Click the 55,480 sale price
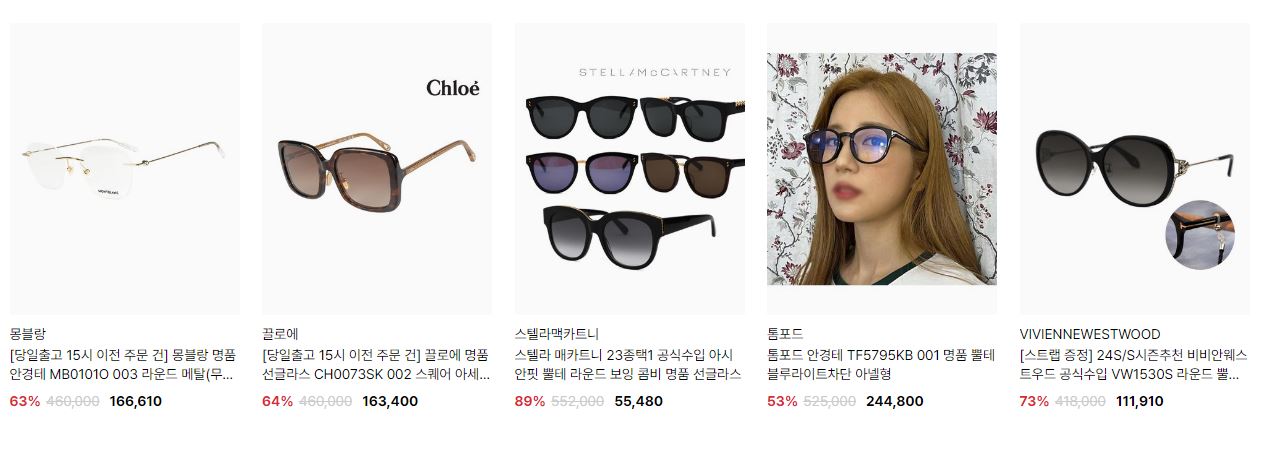The width and height of the screenshot is (1263, 469). pos(638,401)
